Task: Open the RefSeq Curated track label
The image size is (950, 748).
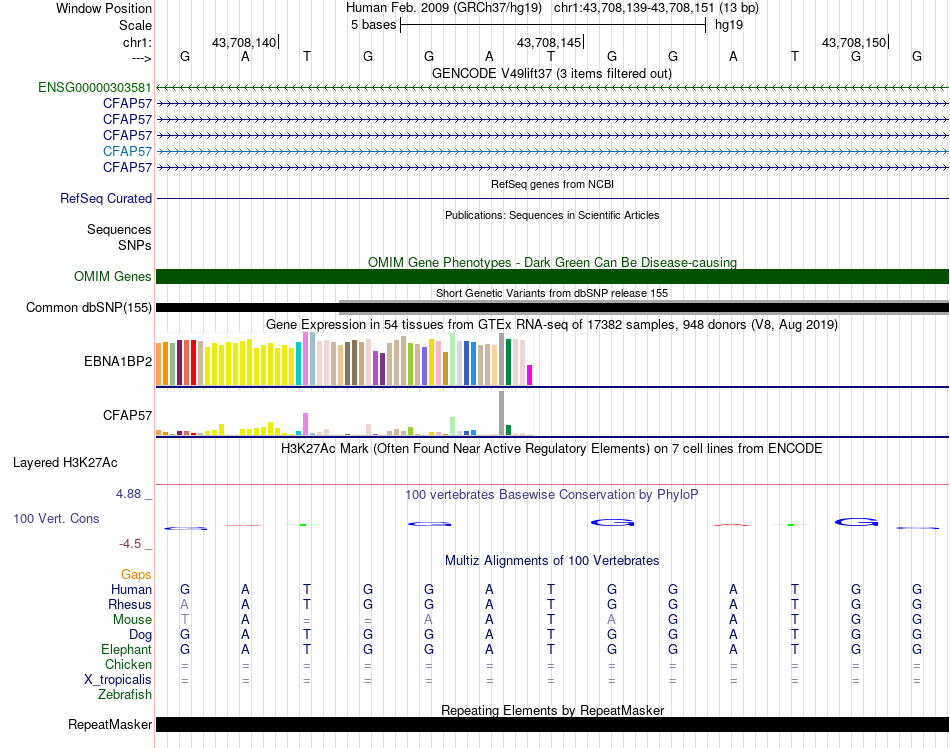Action: (106, 199)
